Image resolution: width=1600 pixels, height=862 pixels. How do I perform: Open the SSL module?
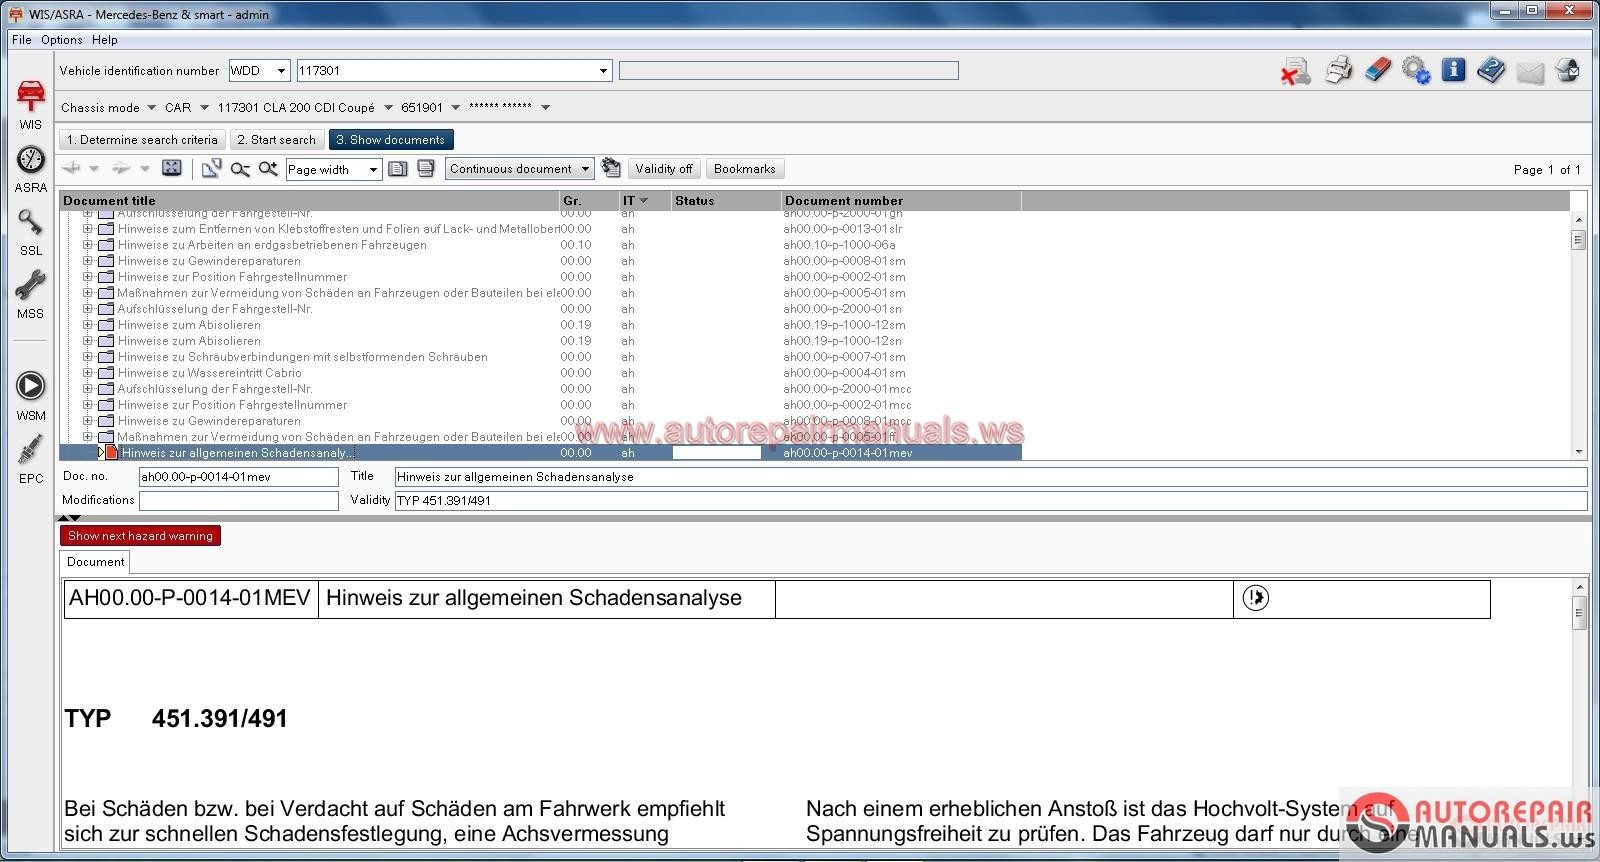click(x=31, y=232)
